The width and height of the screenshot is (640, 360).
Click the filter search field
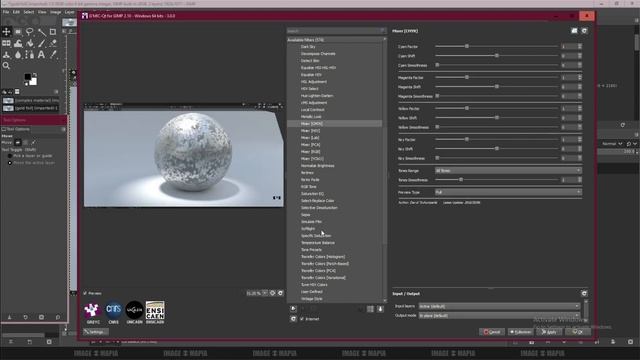(336, 31)
